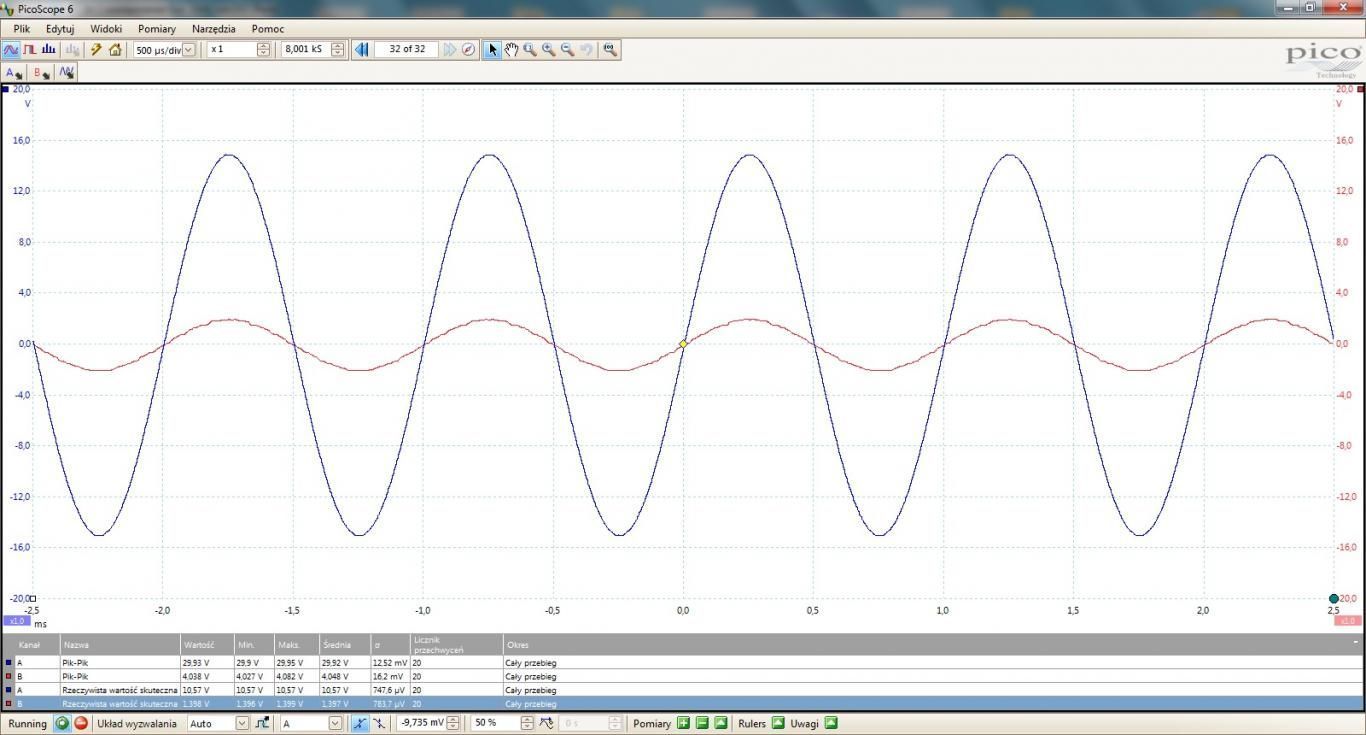Open Channel A options button
This screenshot has height=735, width=1366.
13,72
